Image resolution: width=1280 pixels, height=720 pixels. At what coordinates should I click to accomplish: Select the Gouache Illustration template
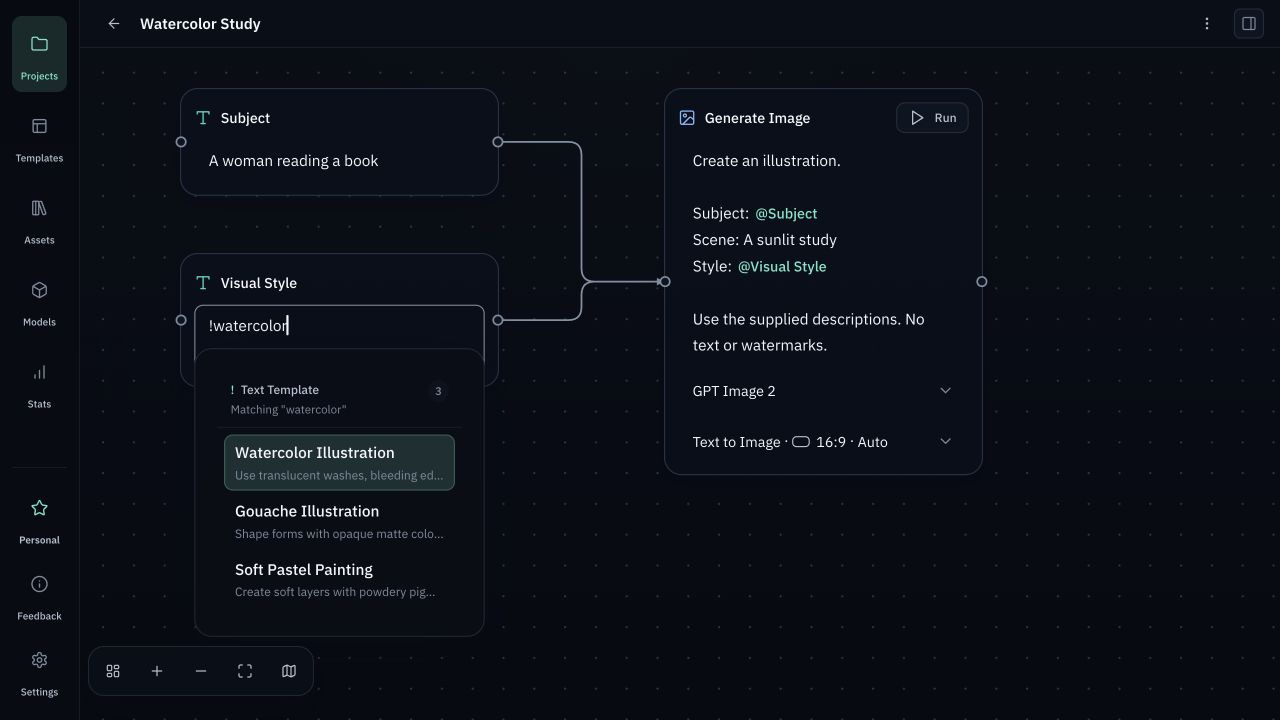(339, 521)
